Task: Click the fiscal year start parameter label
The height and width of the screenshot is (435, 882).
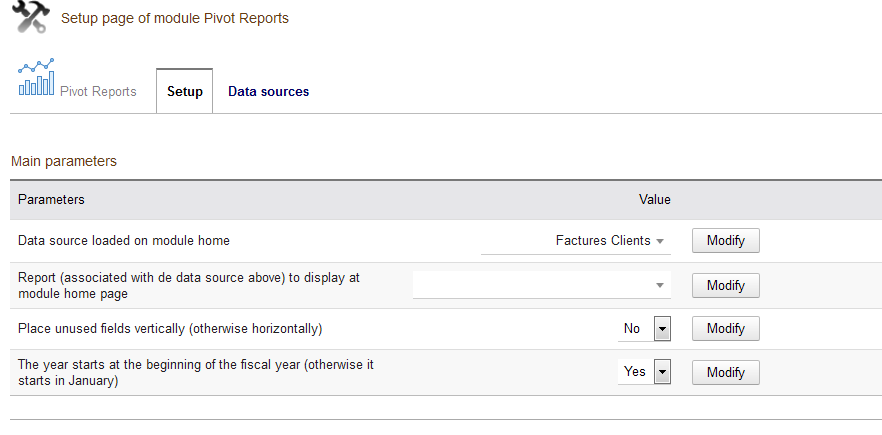Action: pyautogui.click(x=195, y=372)
